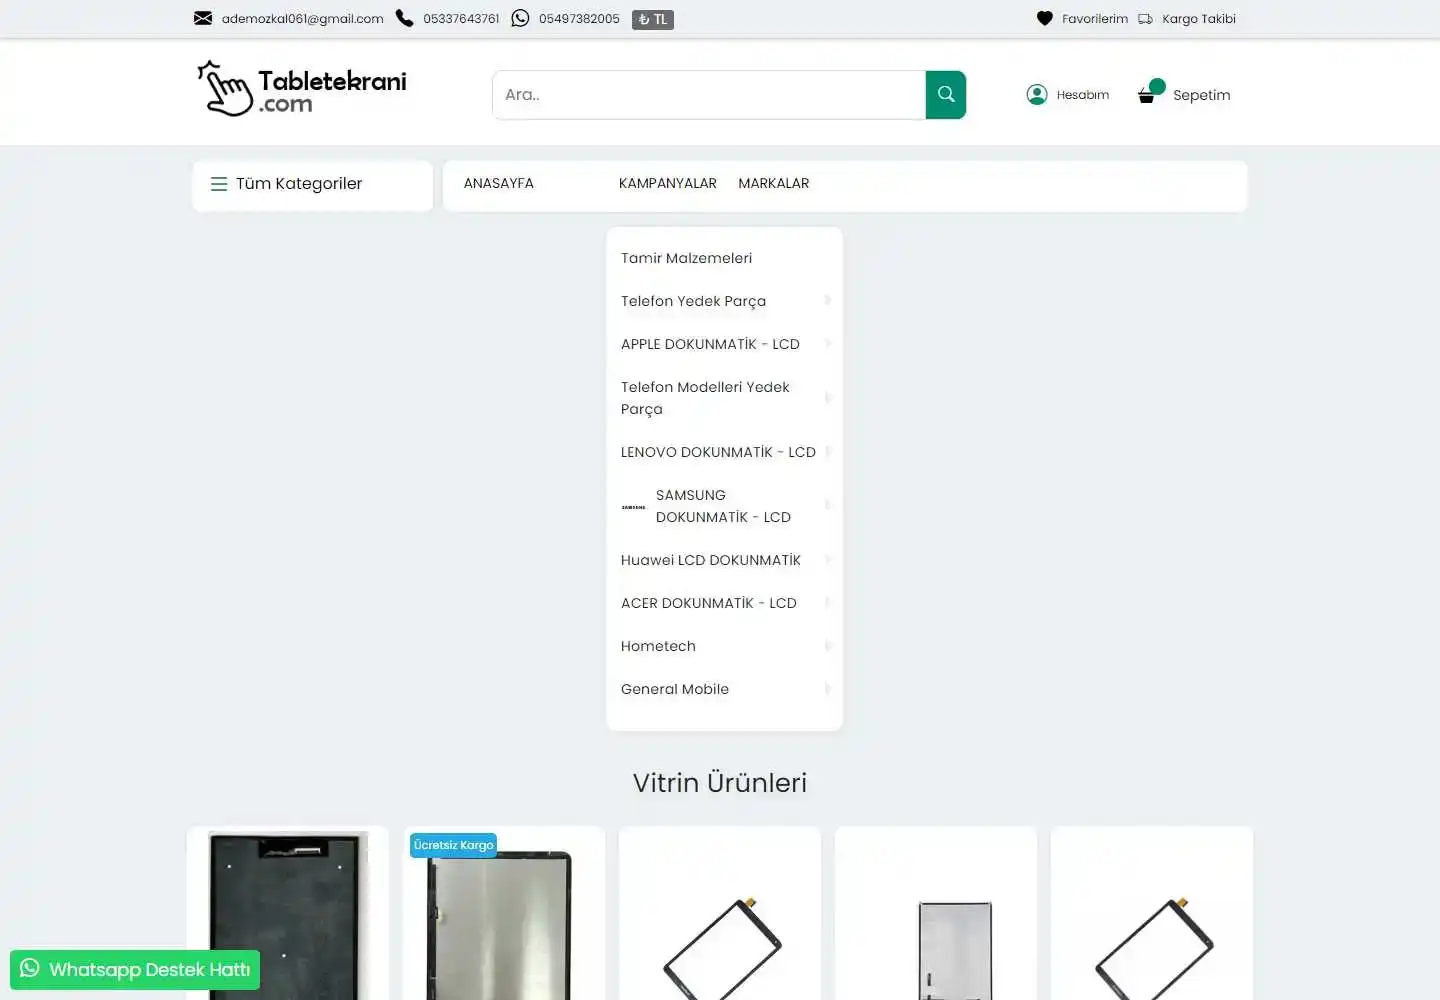
Task: Select APPLE DOKUNMATİK - LCD category
Action: 710,344
